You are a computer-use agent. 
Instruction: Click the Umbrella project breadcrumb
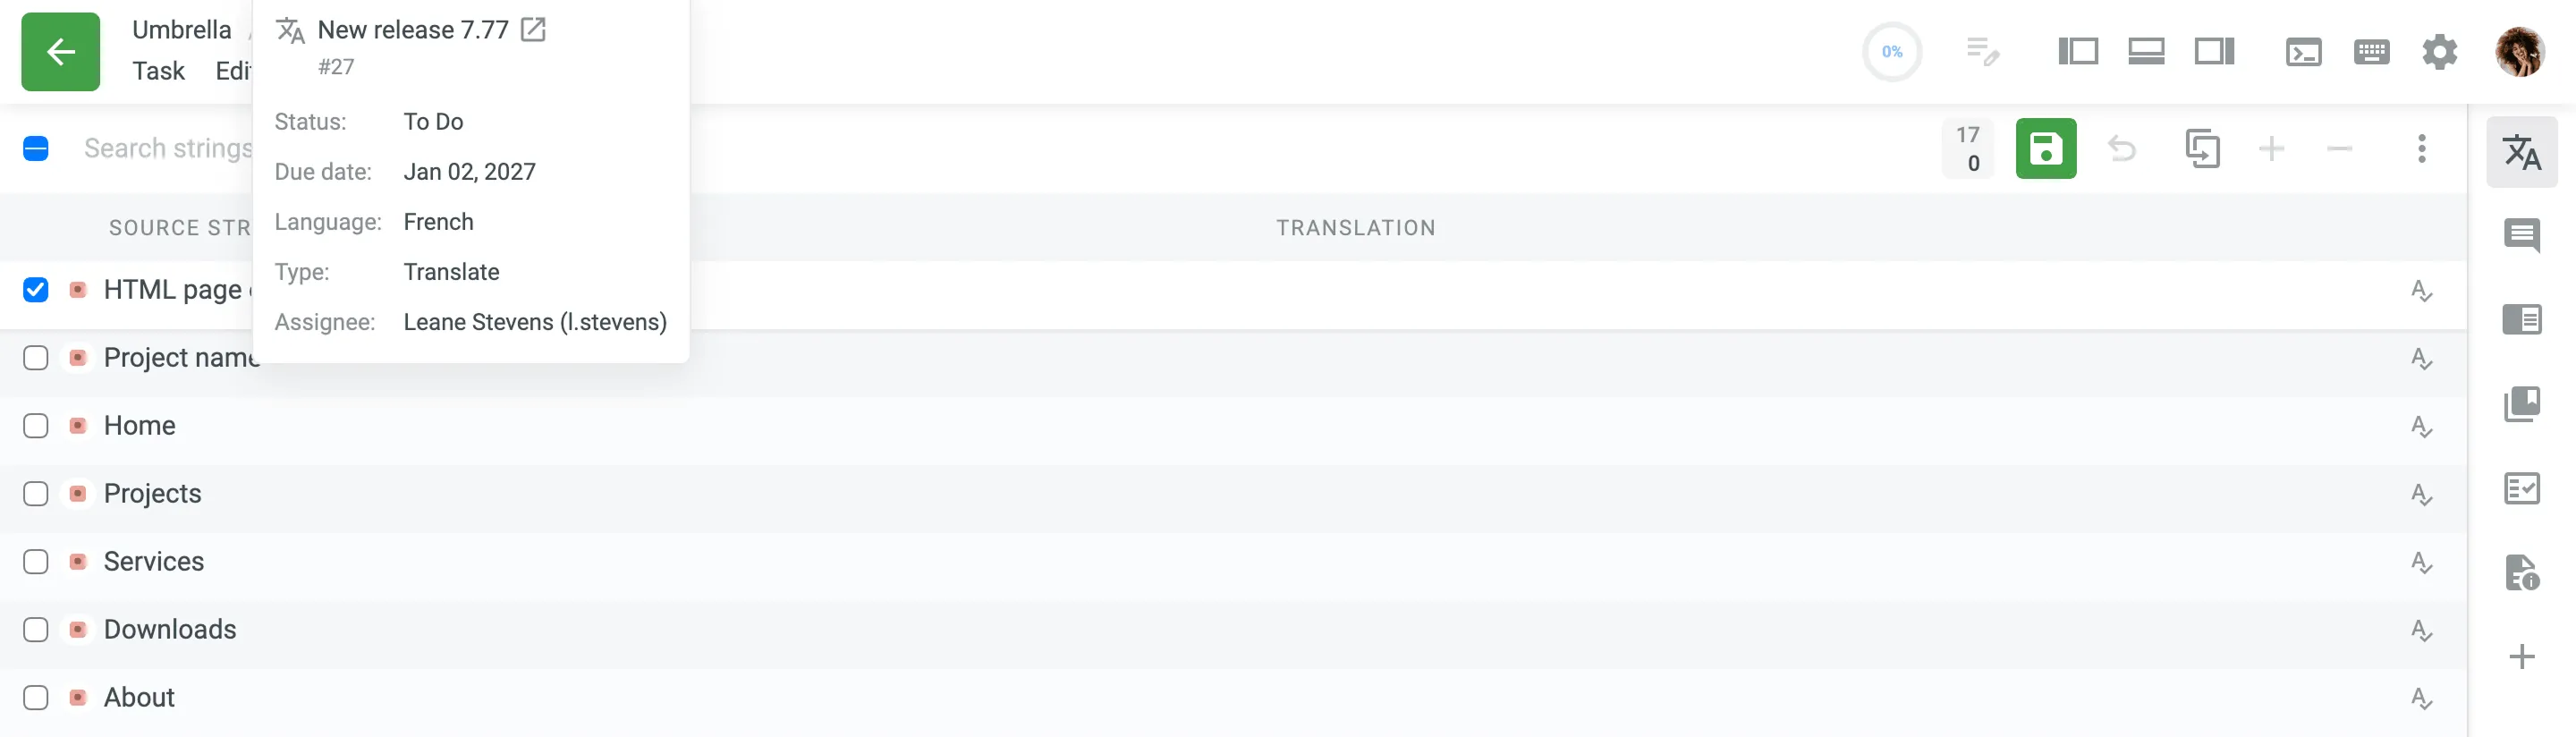pos(182,30)
